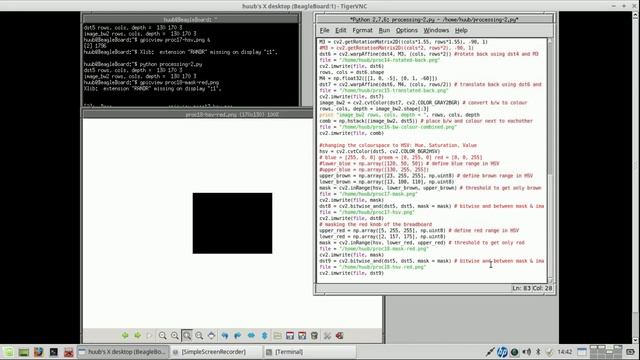Click the IDLE editor vertical scrollbar

[x=550, y=160]
